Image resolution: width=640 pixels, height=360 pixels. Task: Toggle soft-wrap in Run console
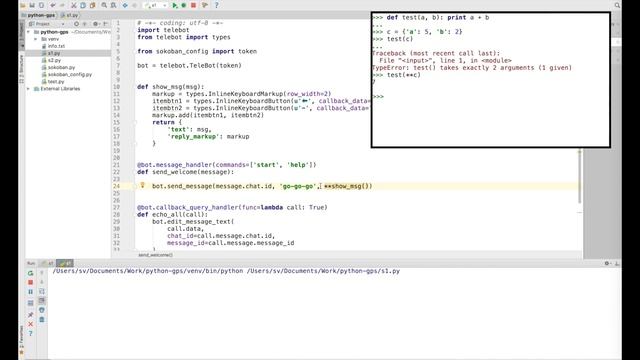[x=42, y=291]
